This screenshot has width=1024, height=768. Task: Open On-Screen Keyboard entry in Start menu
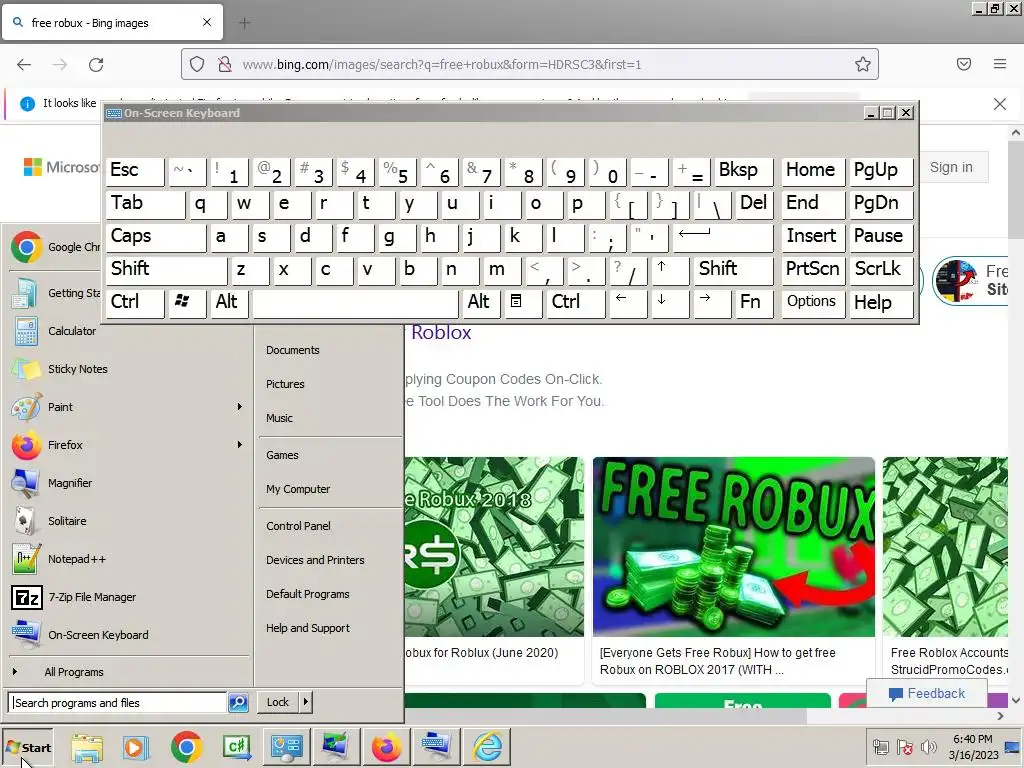point(127,635)
